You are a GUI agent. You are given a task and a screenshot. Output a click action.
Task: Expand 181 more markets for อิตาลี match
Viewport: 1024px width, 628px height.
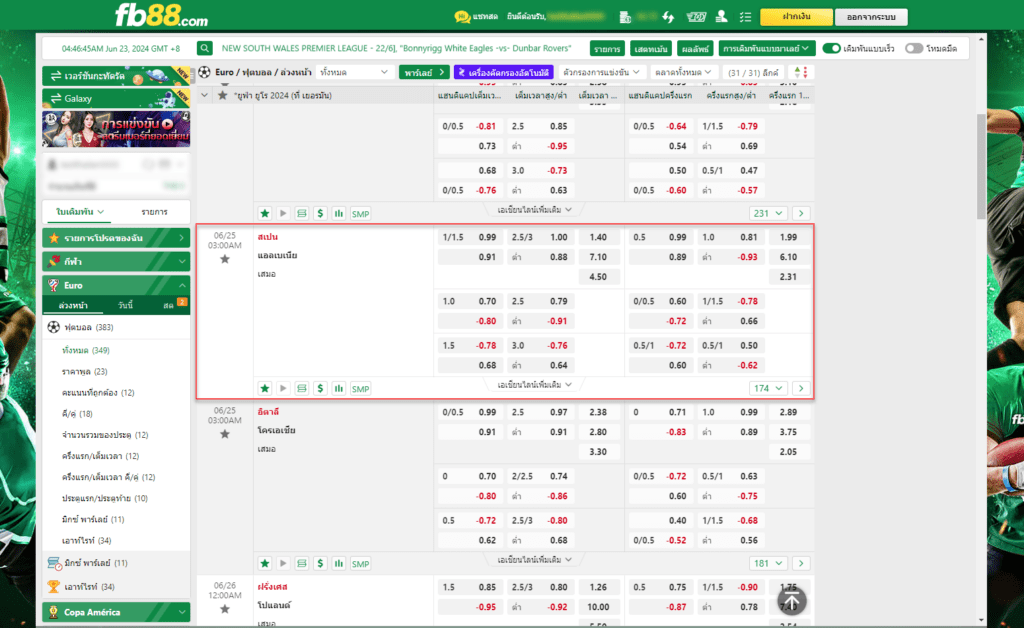[x=768, y=563]
